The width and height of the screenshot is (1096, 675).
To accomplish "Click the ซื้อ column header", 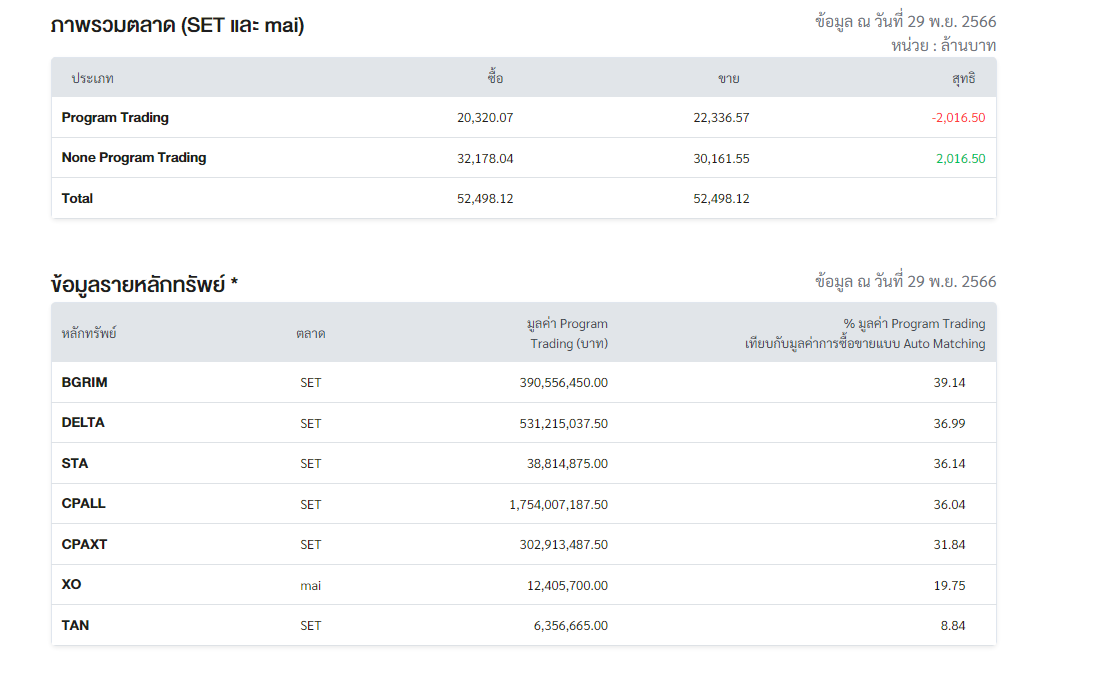I will click(496, 78).
